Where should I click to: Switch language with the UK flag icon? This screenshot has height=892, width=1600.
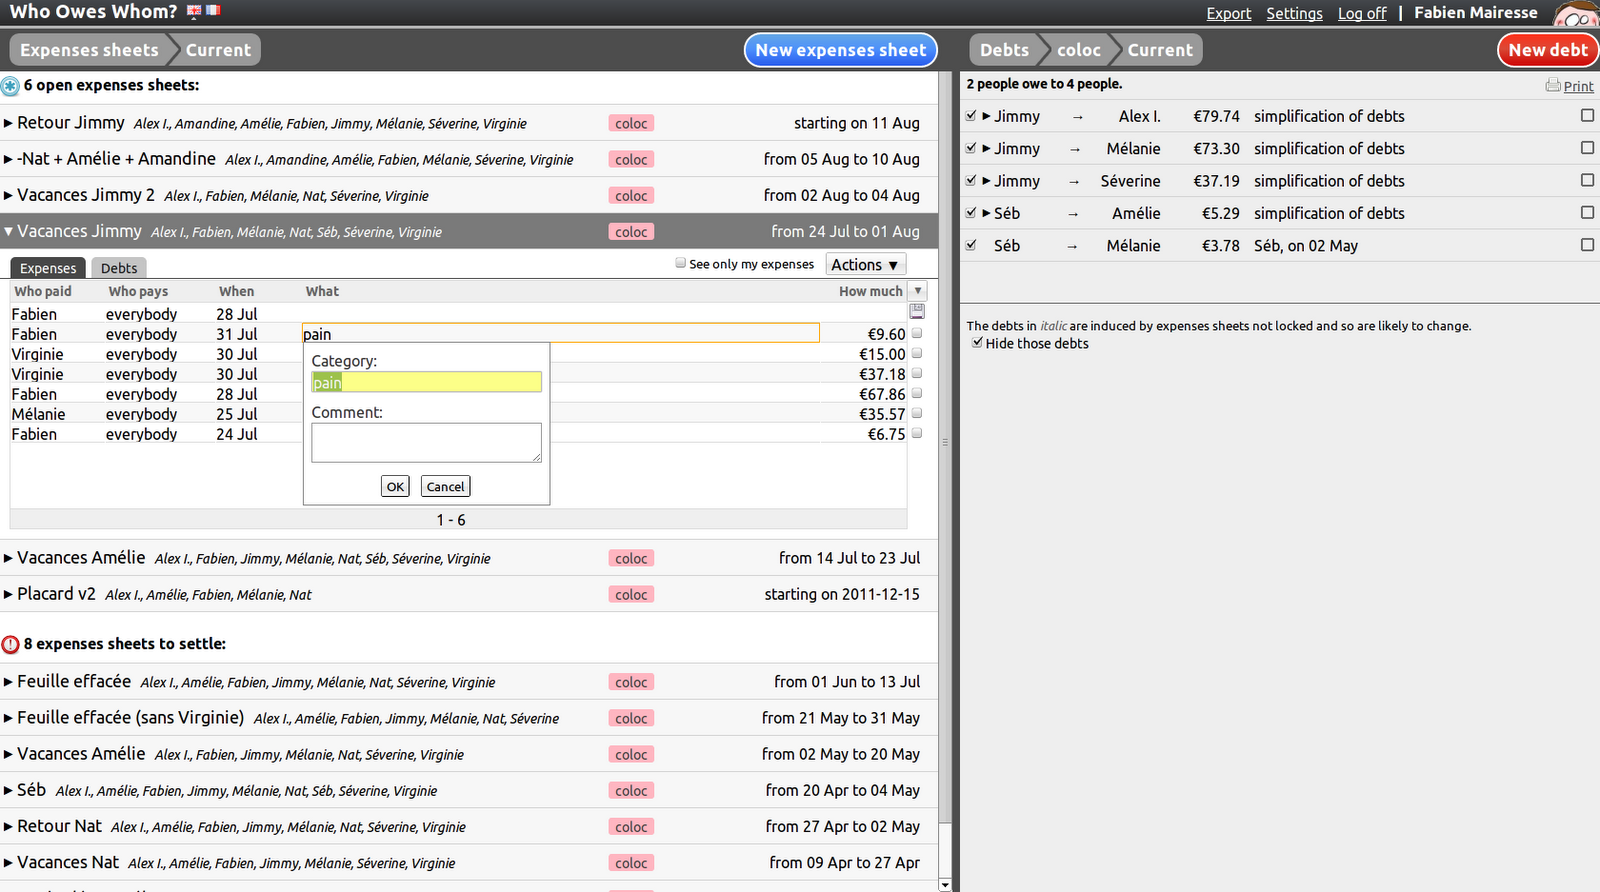pos(194,11)
